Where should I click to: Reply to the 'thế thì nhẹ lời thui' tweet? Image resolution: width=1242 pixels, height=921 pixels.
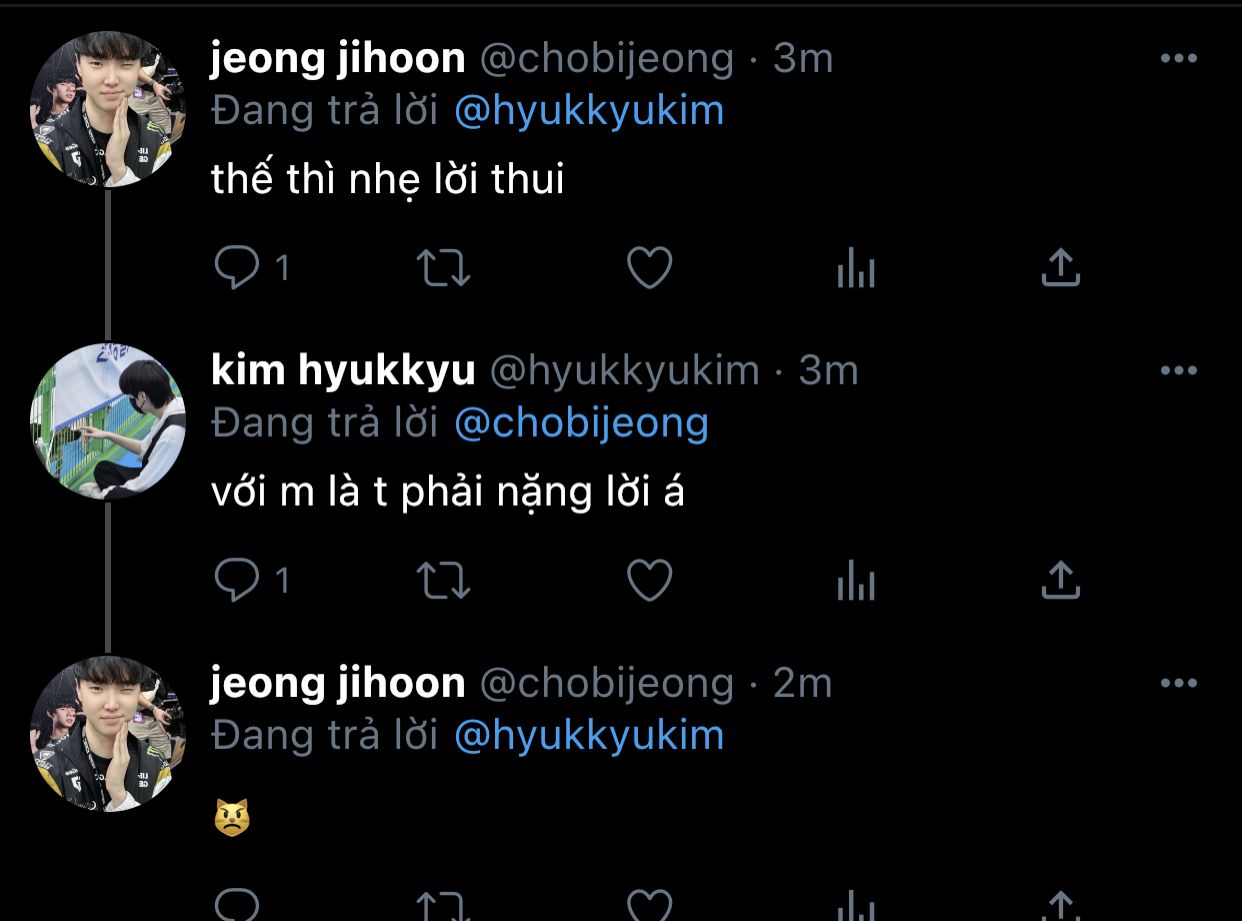(x=237, y=267)
